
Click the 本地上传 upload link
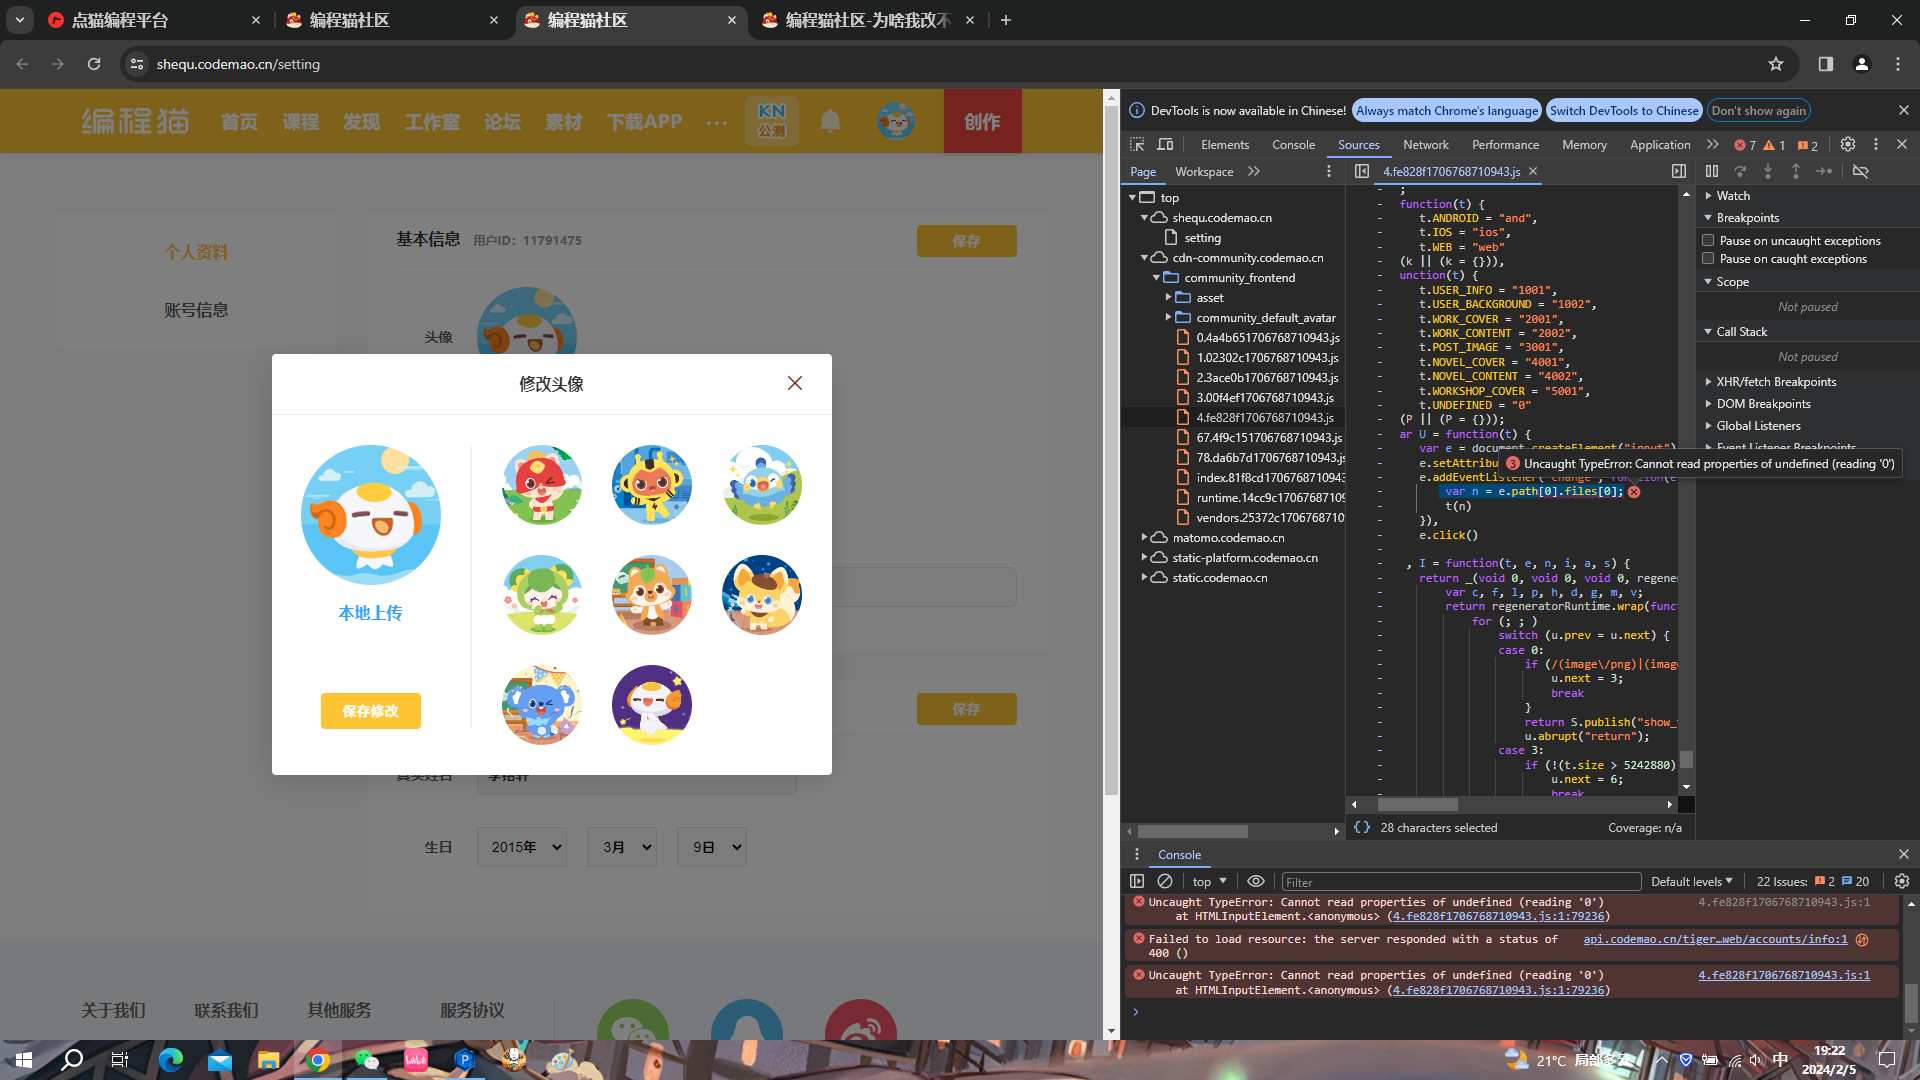(371, 613)
